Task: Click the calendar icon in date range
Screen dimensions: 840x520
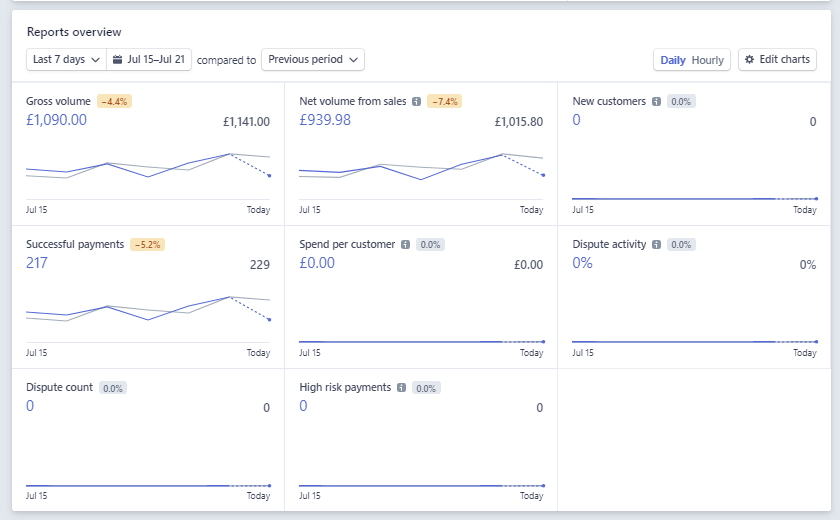Action: (x=117, y=60)
